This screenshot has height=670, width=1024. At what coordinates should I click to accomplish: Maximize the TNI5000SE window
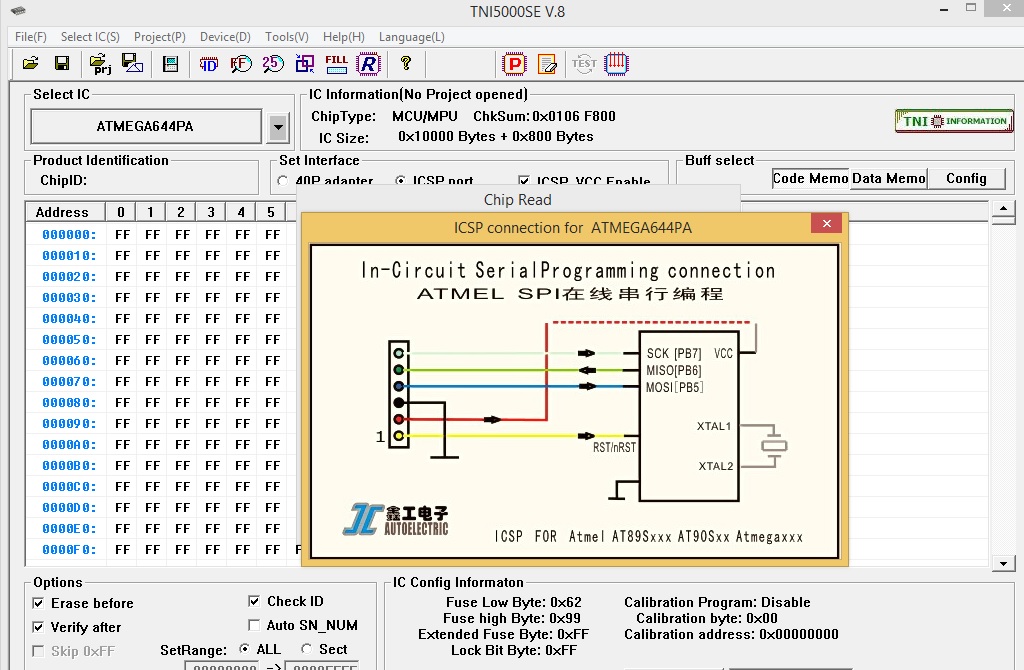[971, 8]
